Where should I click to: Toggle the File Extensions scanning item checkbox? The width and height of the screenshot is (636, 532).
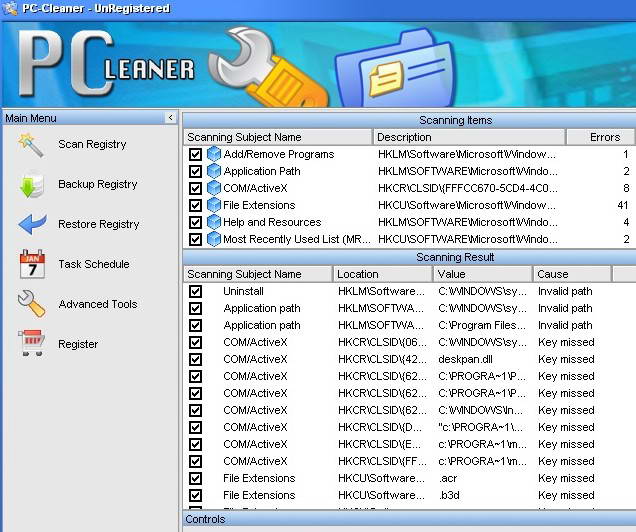196,206
